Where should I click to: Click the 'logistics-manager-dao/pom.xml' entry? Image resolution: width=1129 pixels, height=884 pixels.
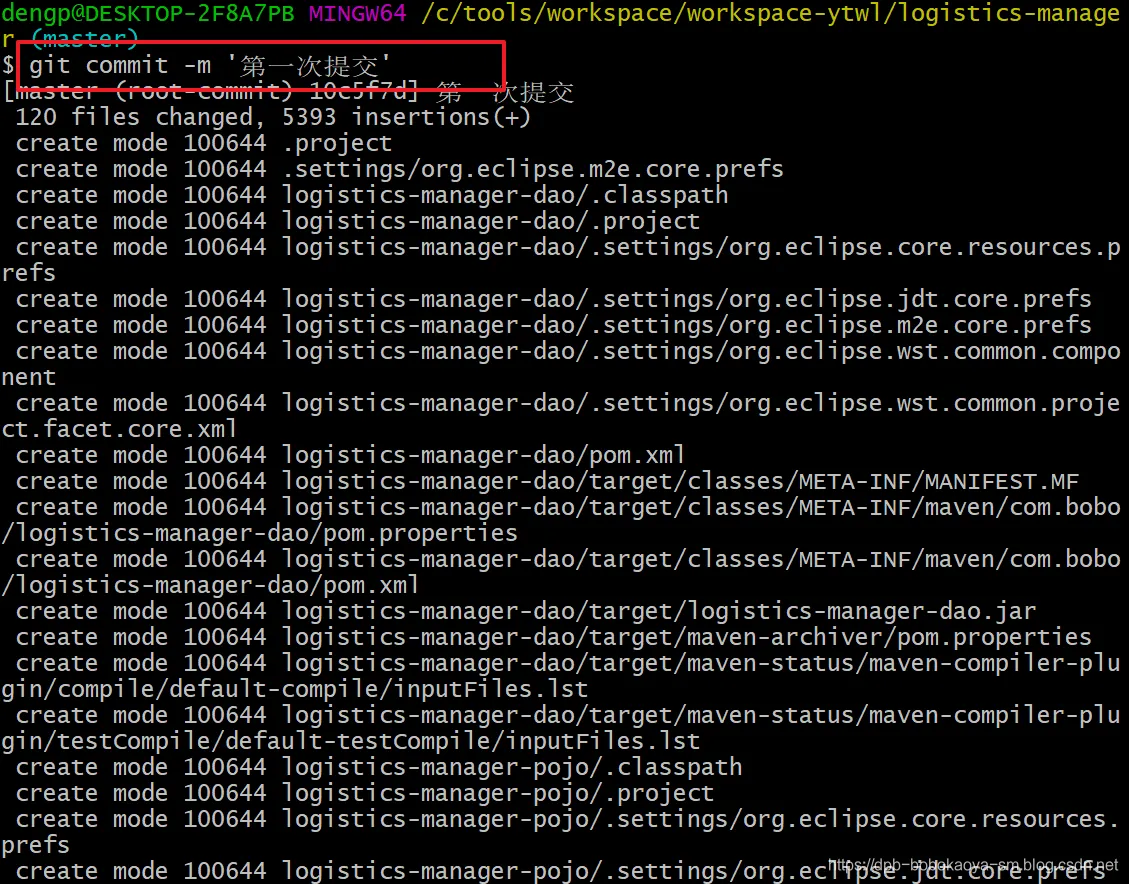tap(483, 454)
